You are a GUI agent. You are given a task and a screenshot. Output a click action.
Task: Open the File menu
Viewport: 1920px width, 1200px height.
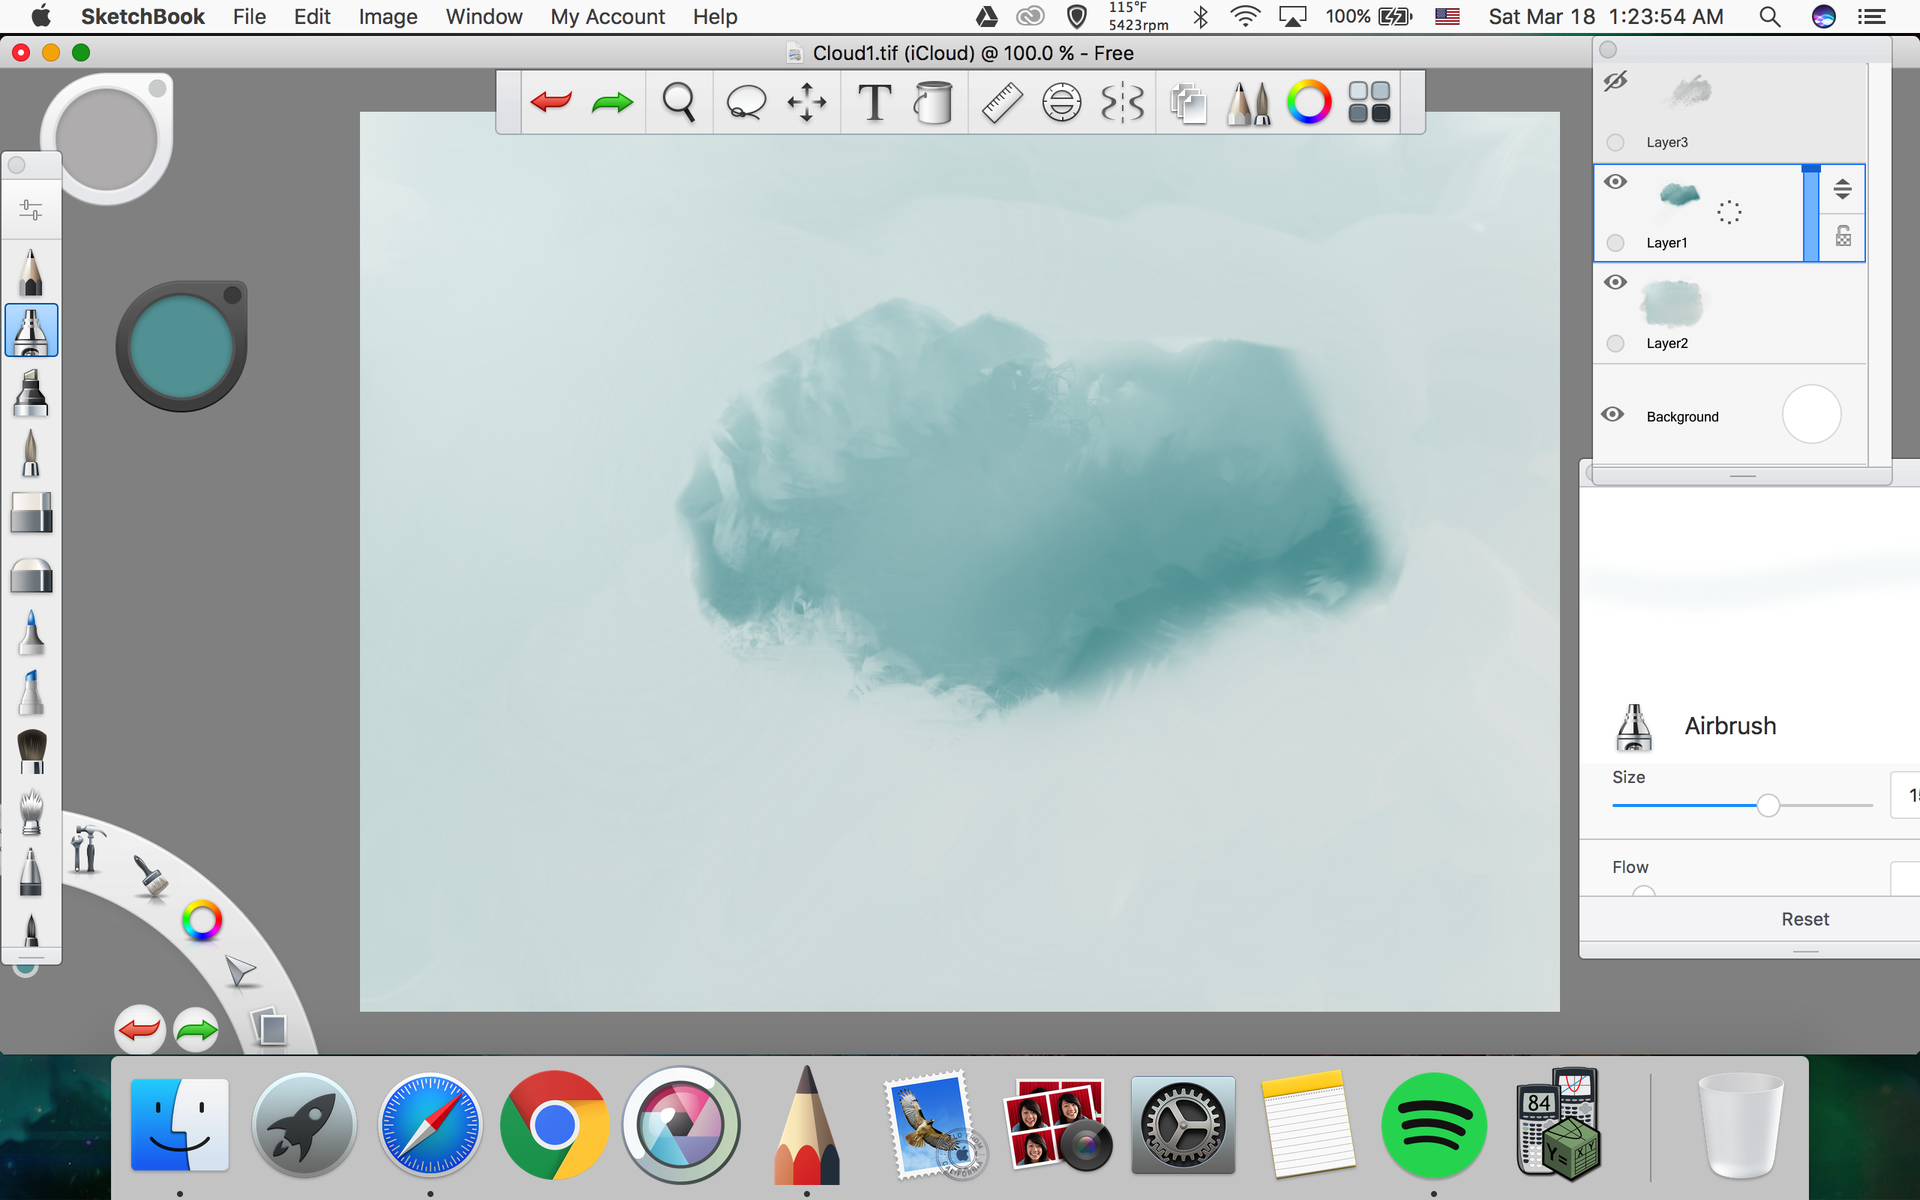249,17
